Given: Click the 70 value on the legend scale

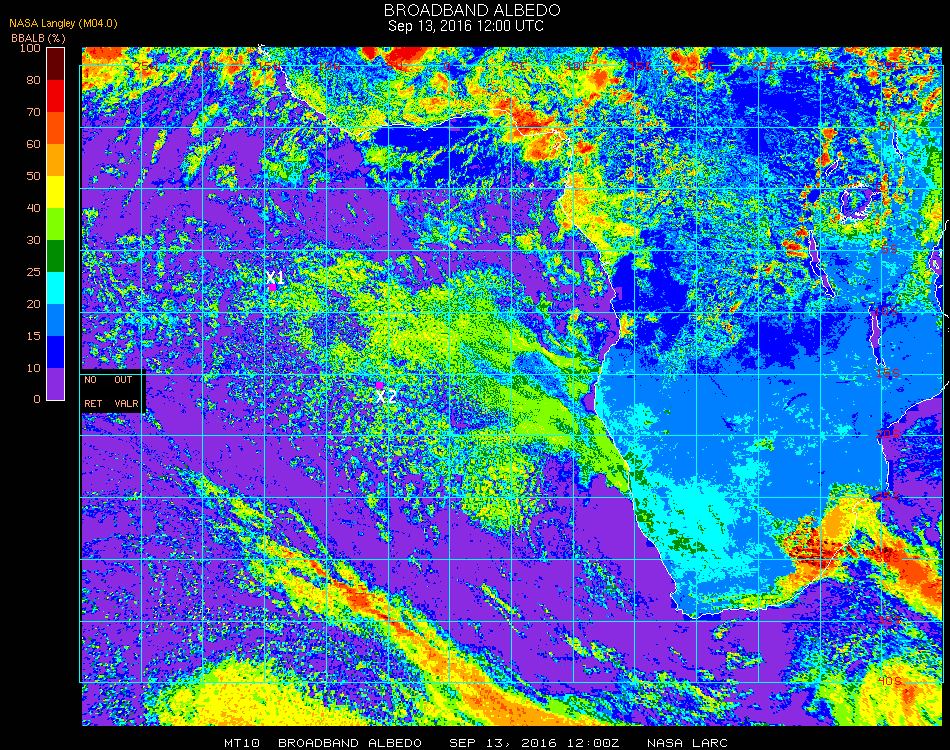Looking at the screenshot, I should click(33, 112).
